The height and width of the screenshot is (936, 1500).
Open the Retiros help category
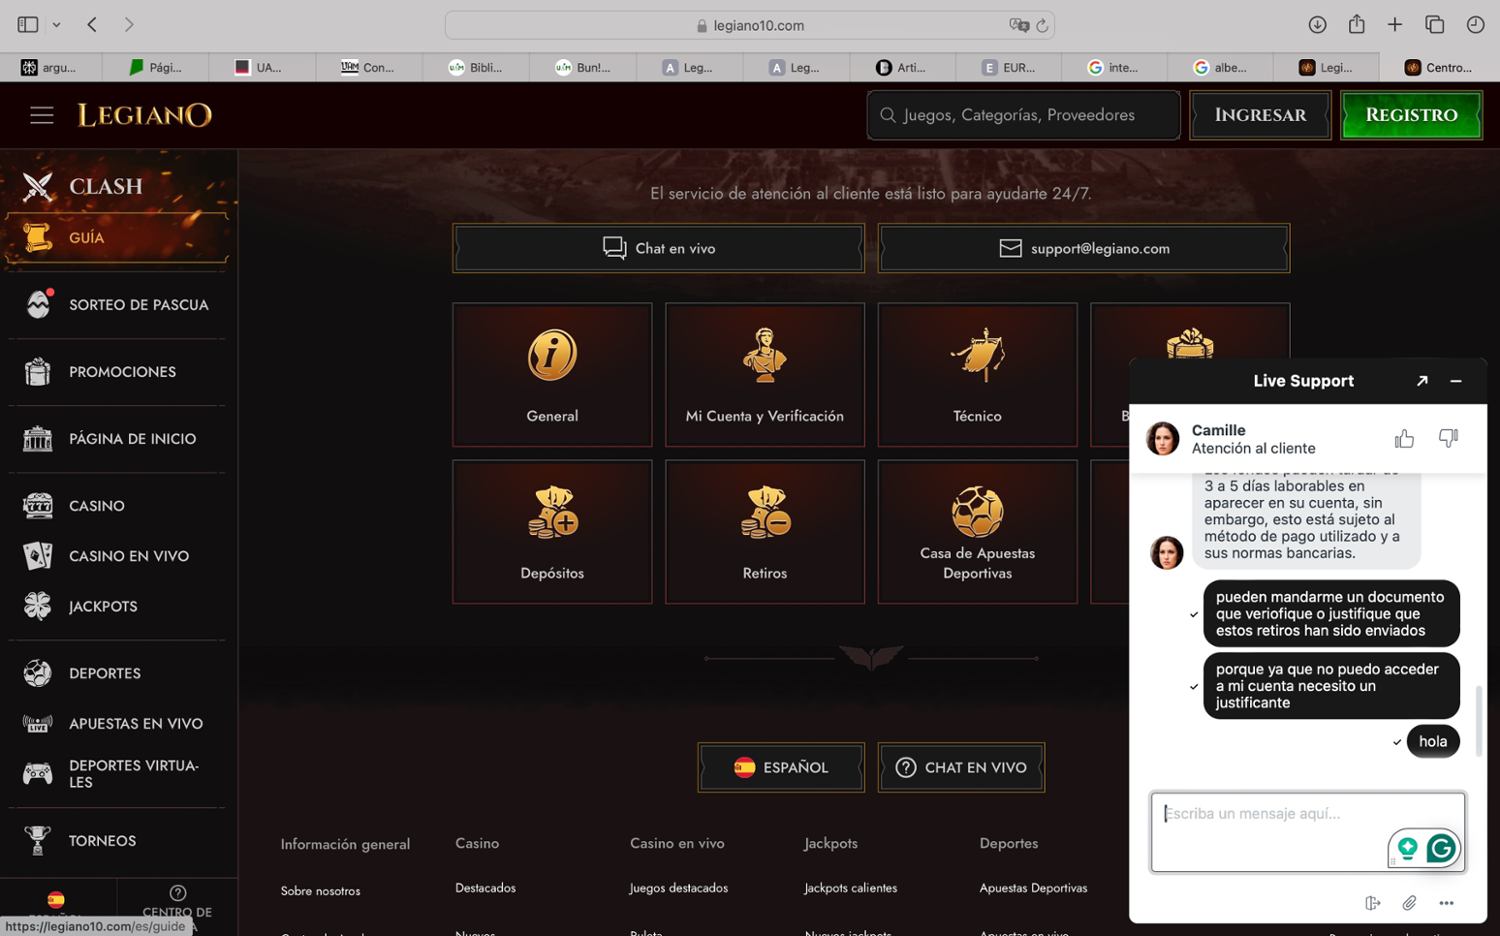[765, 532]
